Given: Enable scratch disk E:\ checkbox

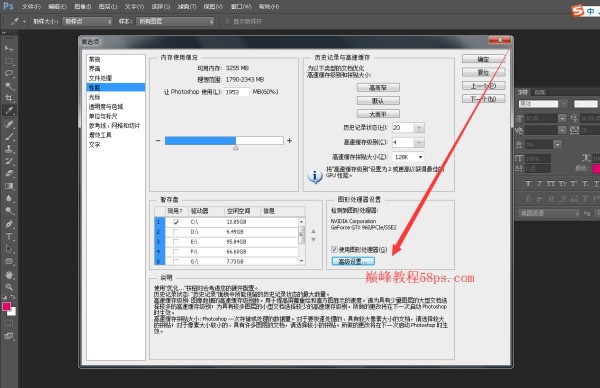Looking at the screenshot, I should tap(176, 242).
